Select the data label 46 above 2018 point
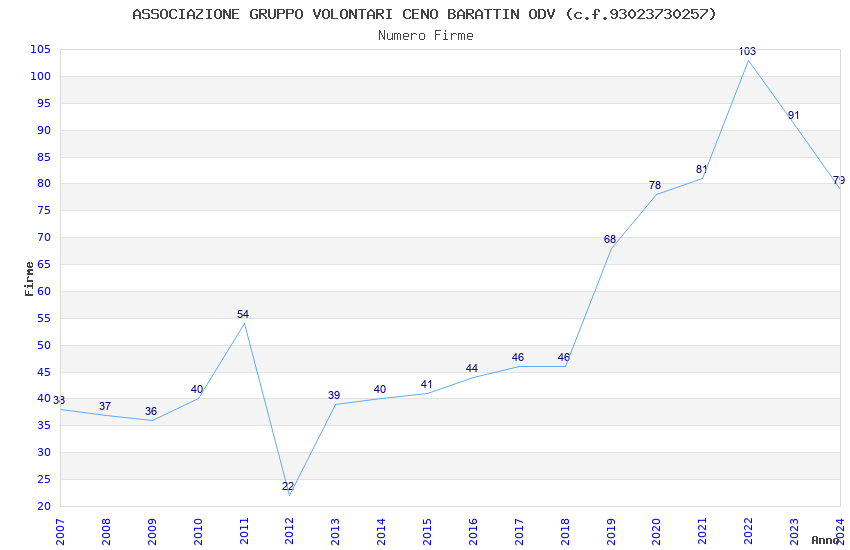Image resolution: width=850 pixels, height=550 pixels. (x=564, y=358)
